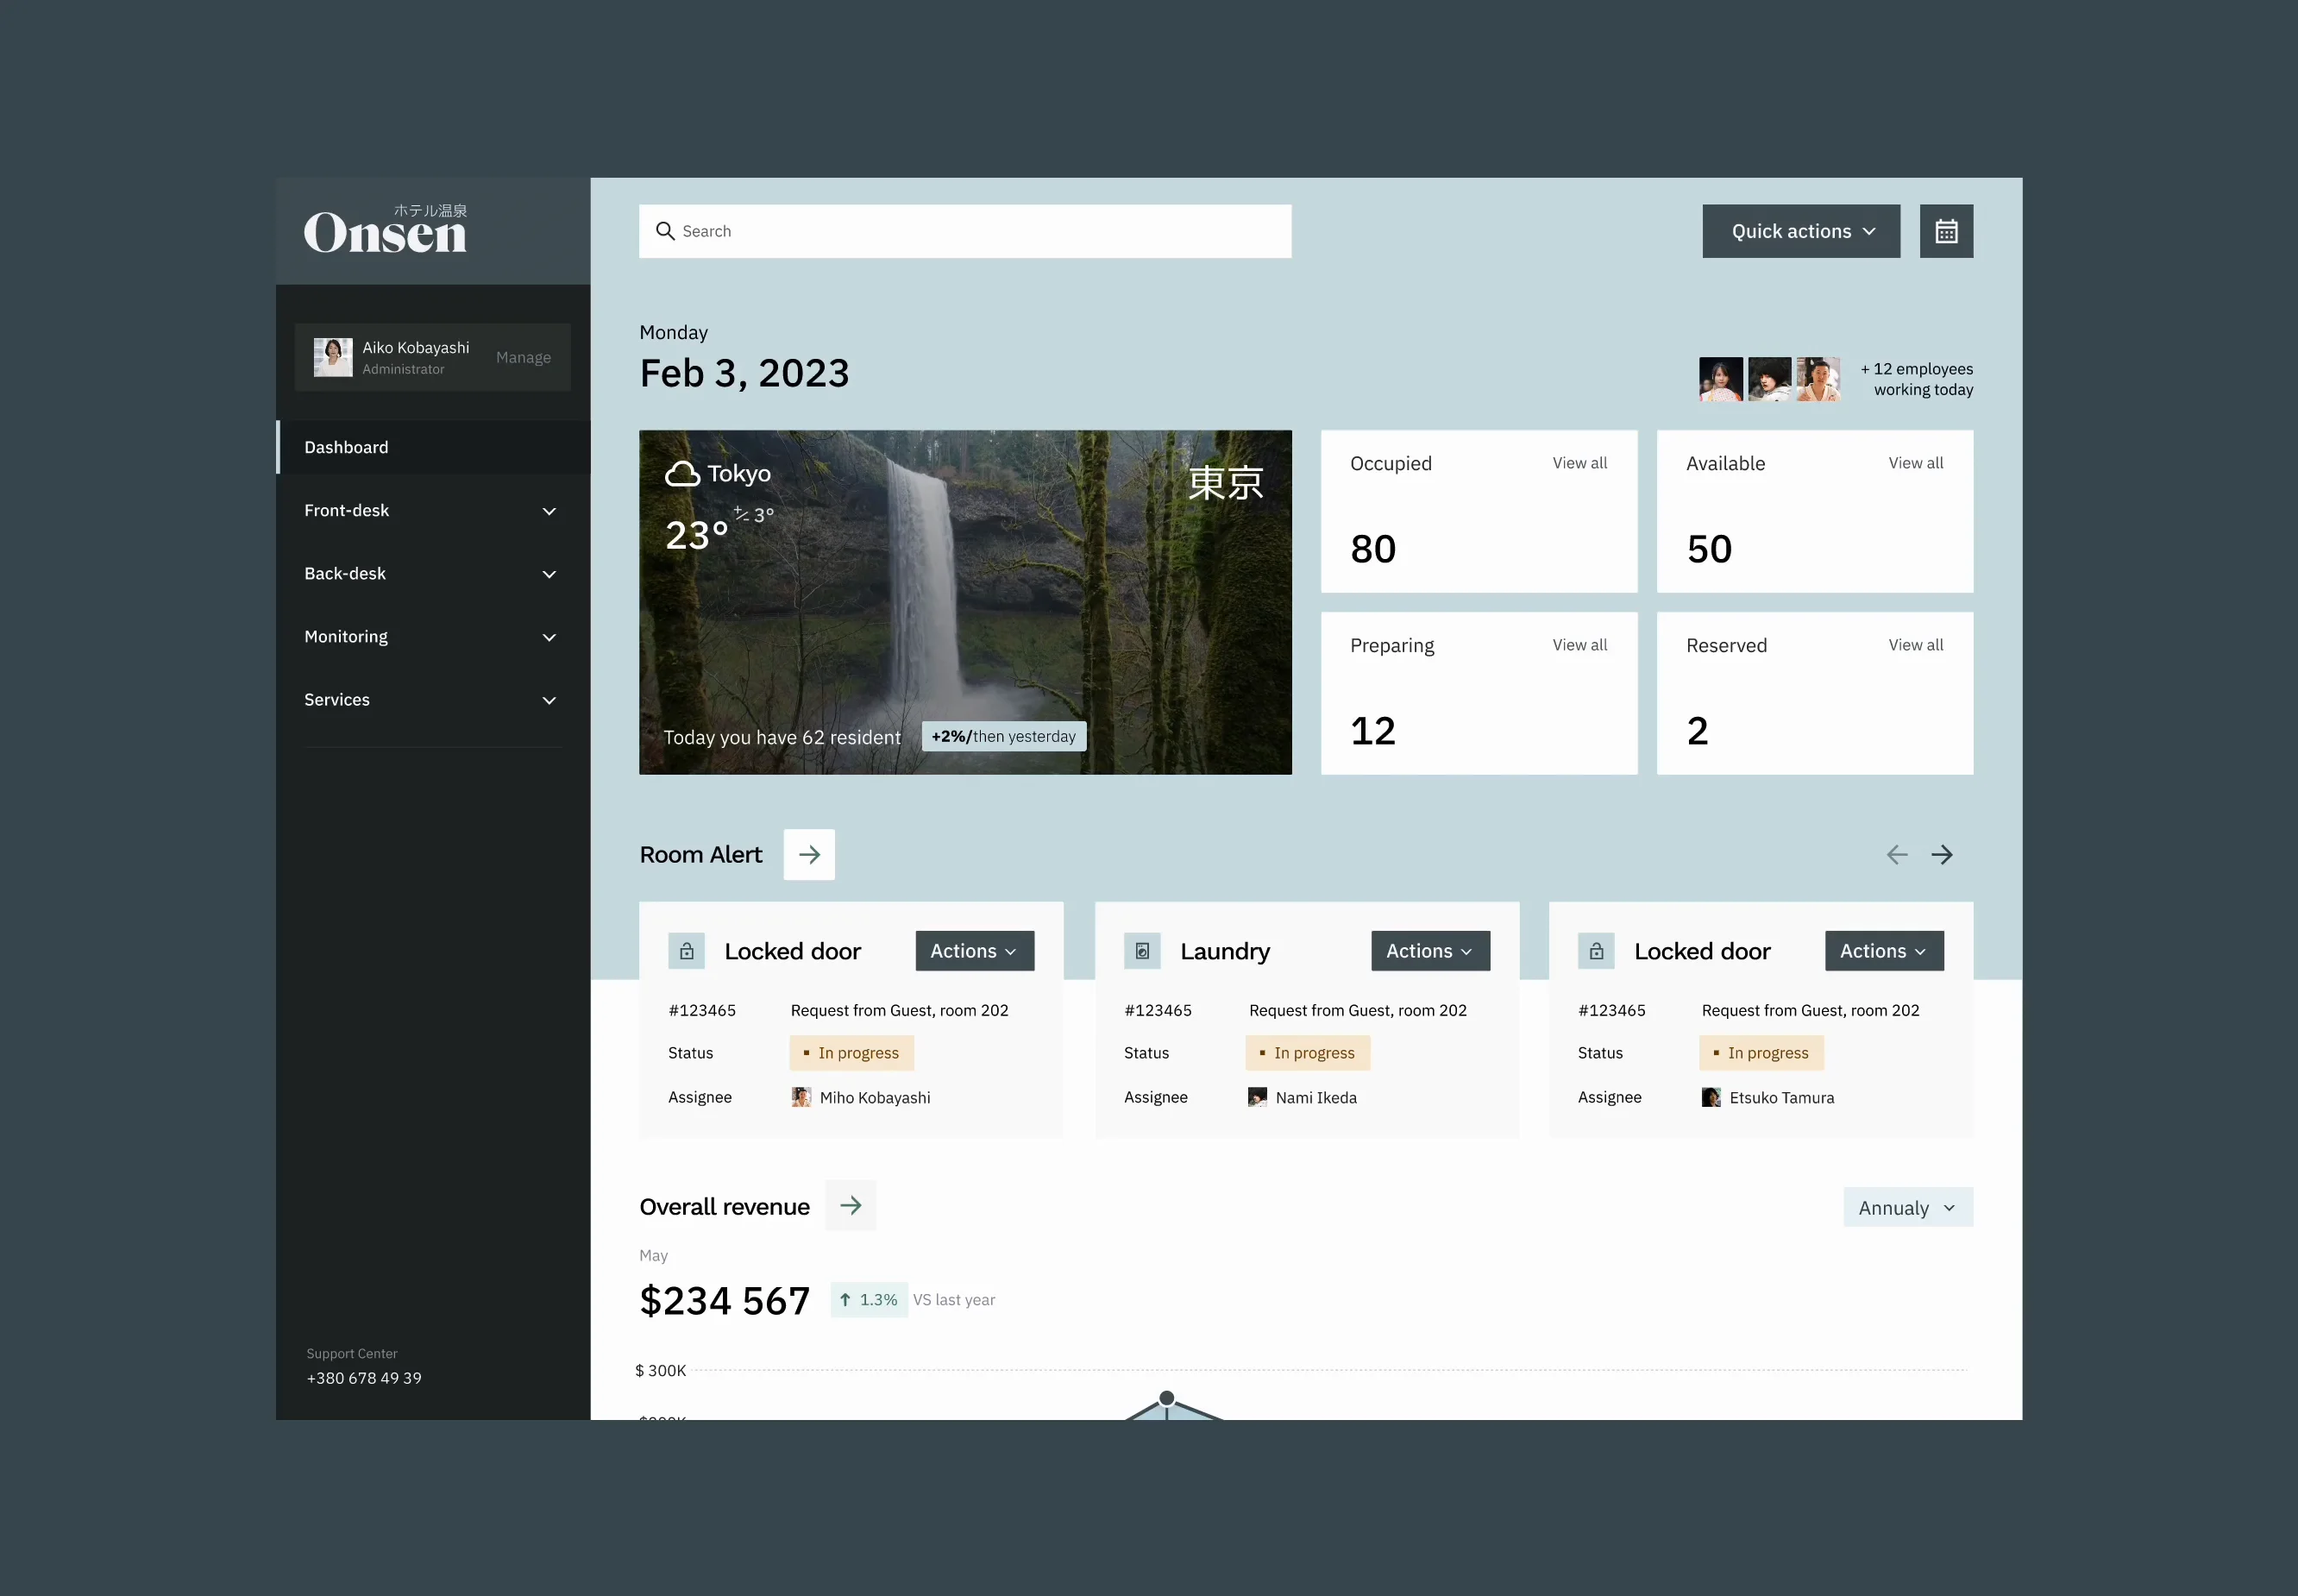2298x1596 pixels.
Task: Select Dashboard in the sidebar
Action: [x=345, y=447]
